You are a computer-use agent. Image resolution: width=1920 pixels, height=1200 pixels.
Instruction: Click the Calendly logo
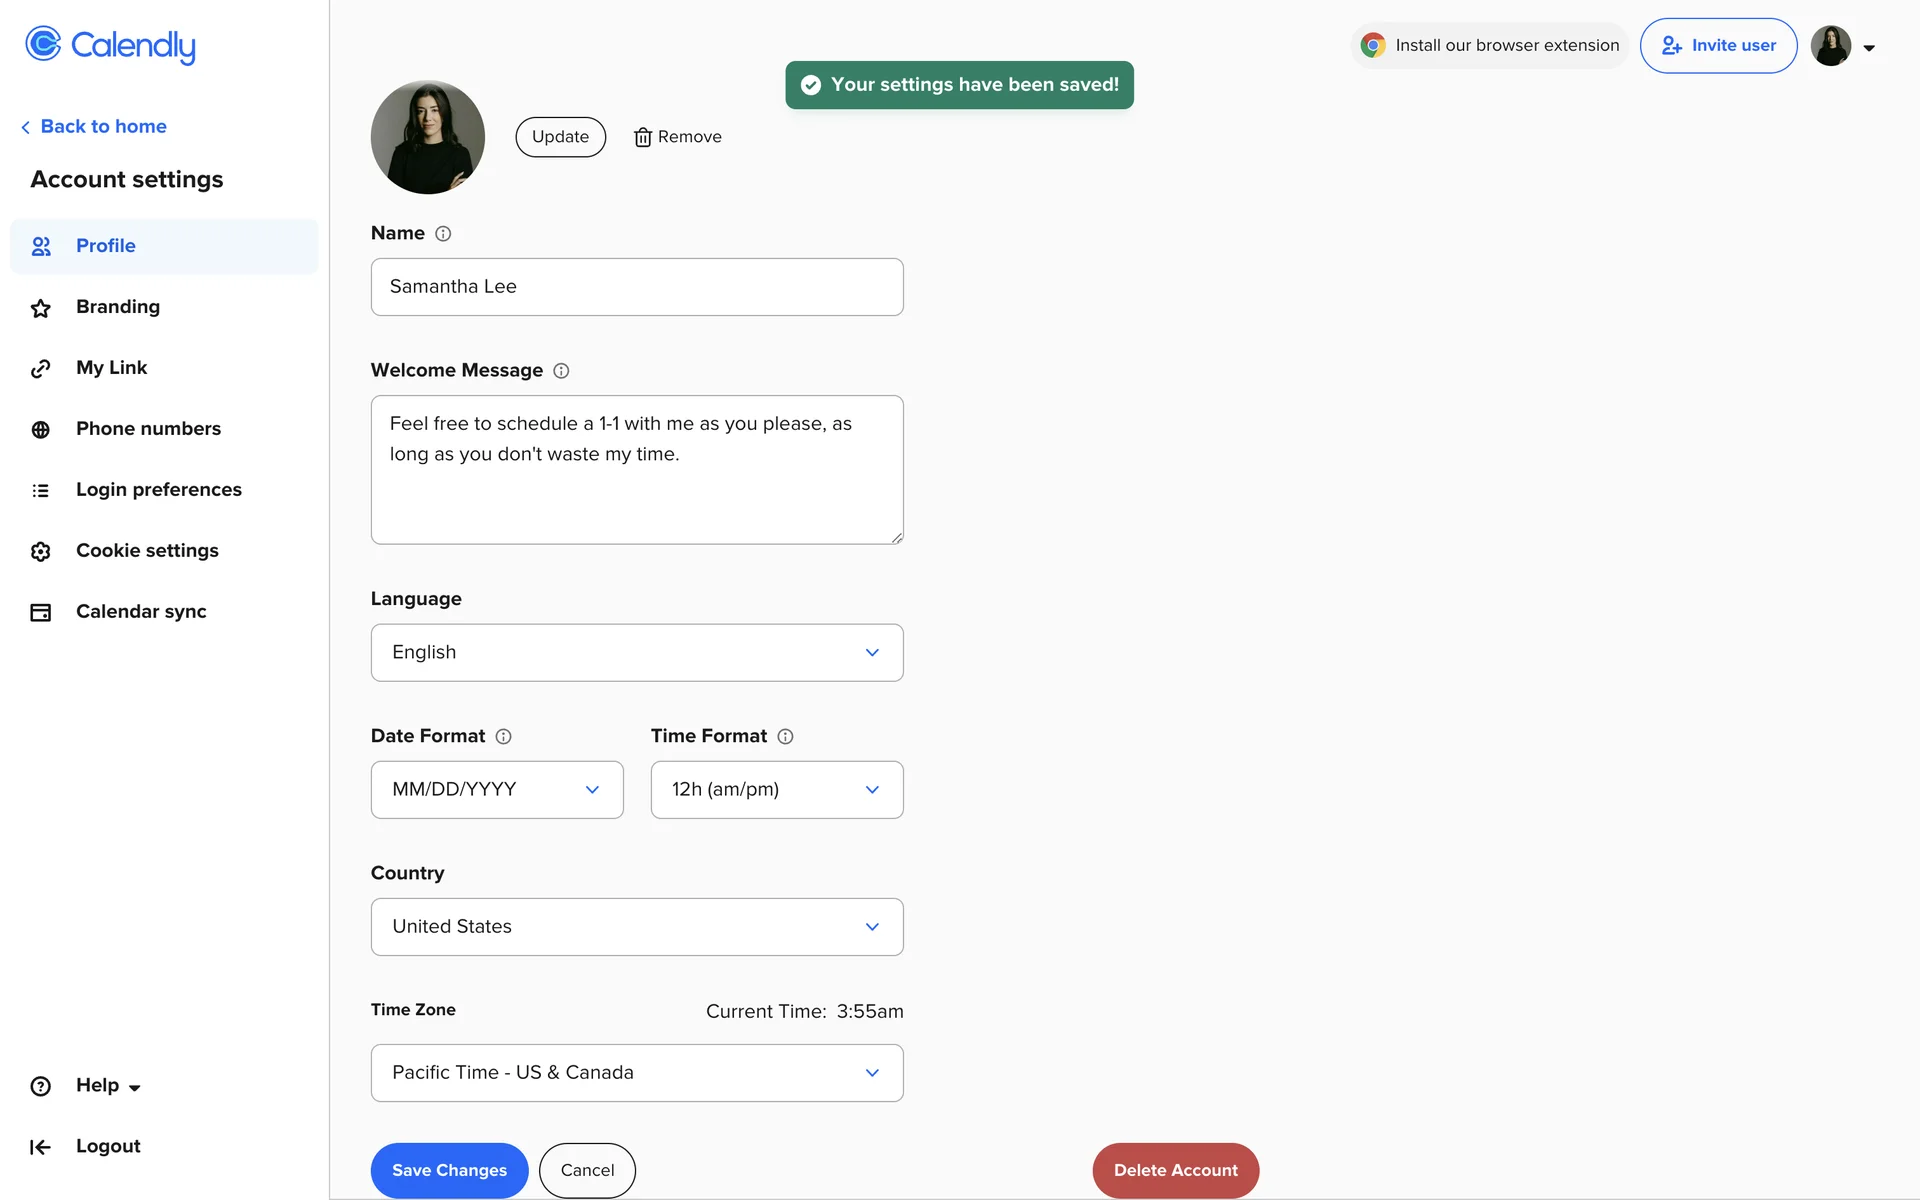(x=110, y=45)
